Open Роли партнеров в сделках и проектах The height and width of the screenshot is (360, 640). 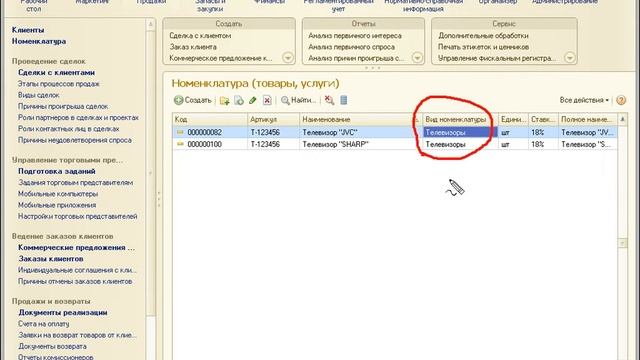(78, 118)
